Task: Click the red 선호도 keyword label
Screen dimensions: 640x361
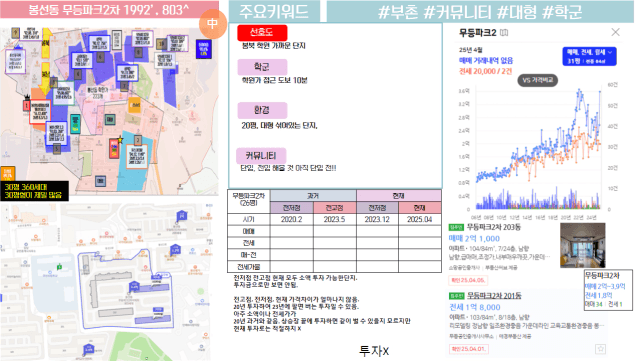Action: tap(262, 33)
